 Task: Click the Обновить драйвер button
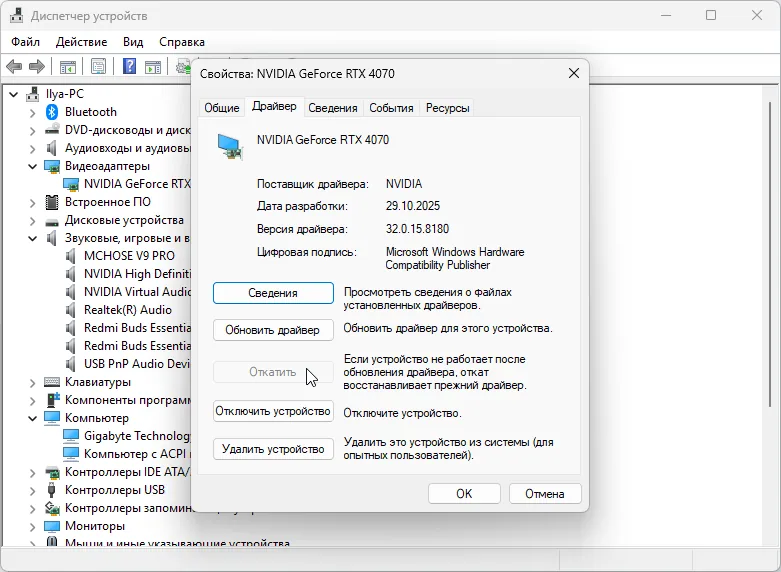coord(273,330)
